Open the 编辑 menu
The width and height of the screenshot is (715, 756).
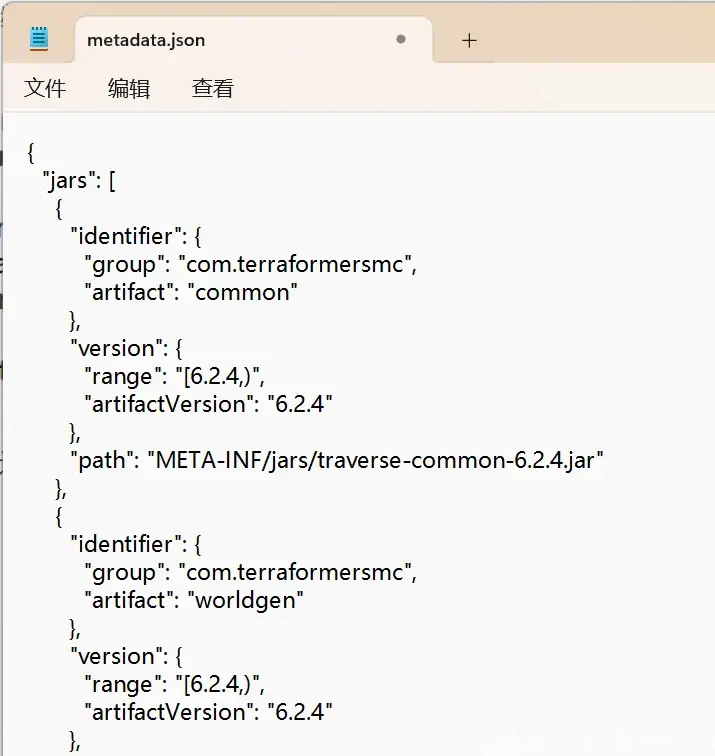(129, 88)
